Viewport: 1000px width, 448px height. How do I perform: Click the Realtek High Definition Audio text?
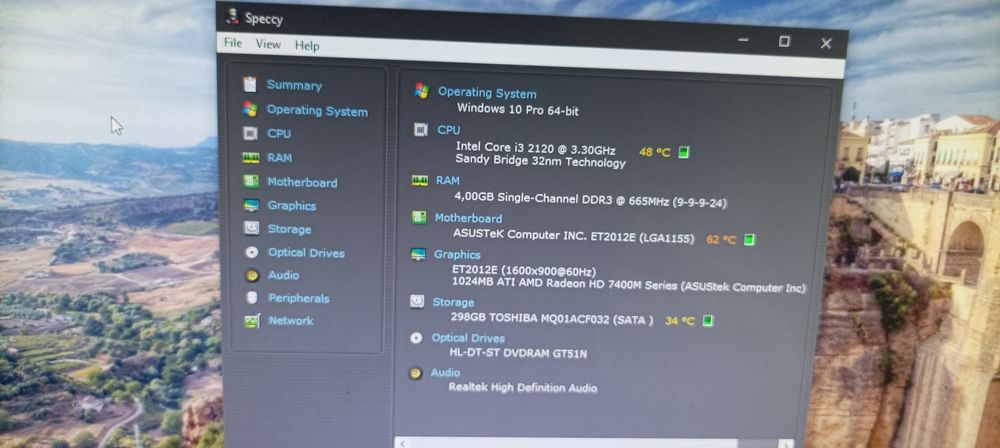coord(522,387)
